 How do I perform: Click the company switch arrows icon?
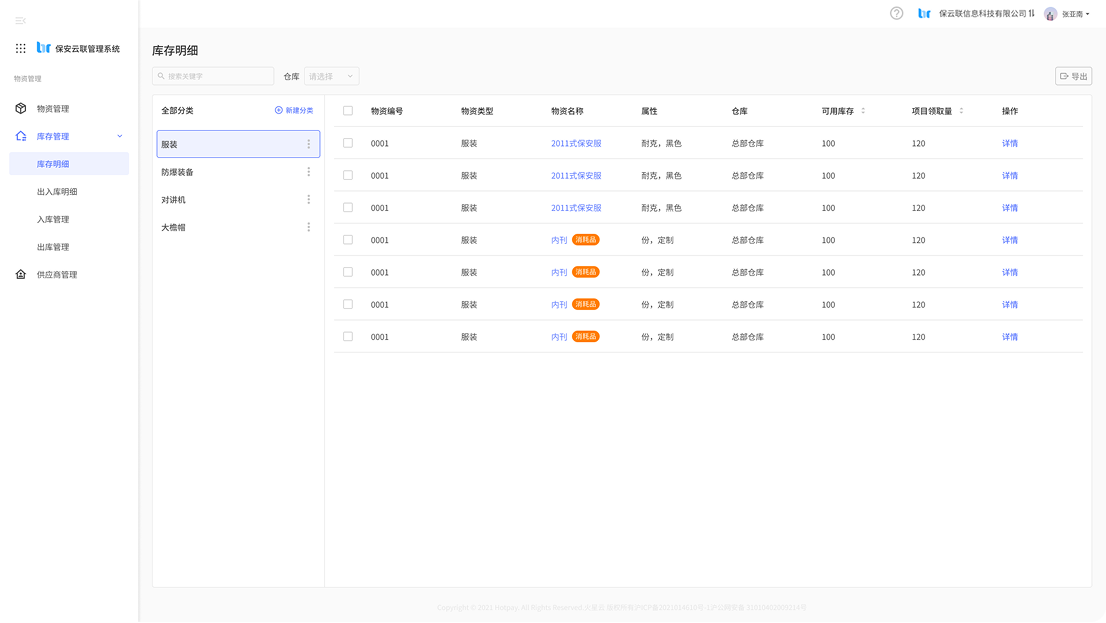click(1032, 14)
